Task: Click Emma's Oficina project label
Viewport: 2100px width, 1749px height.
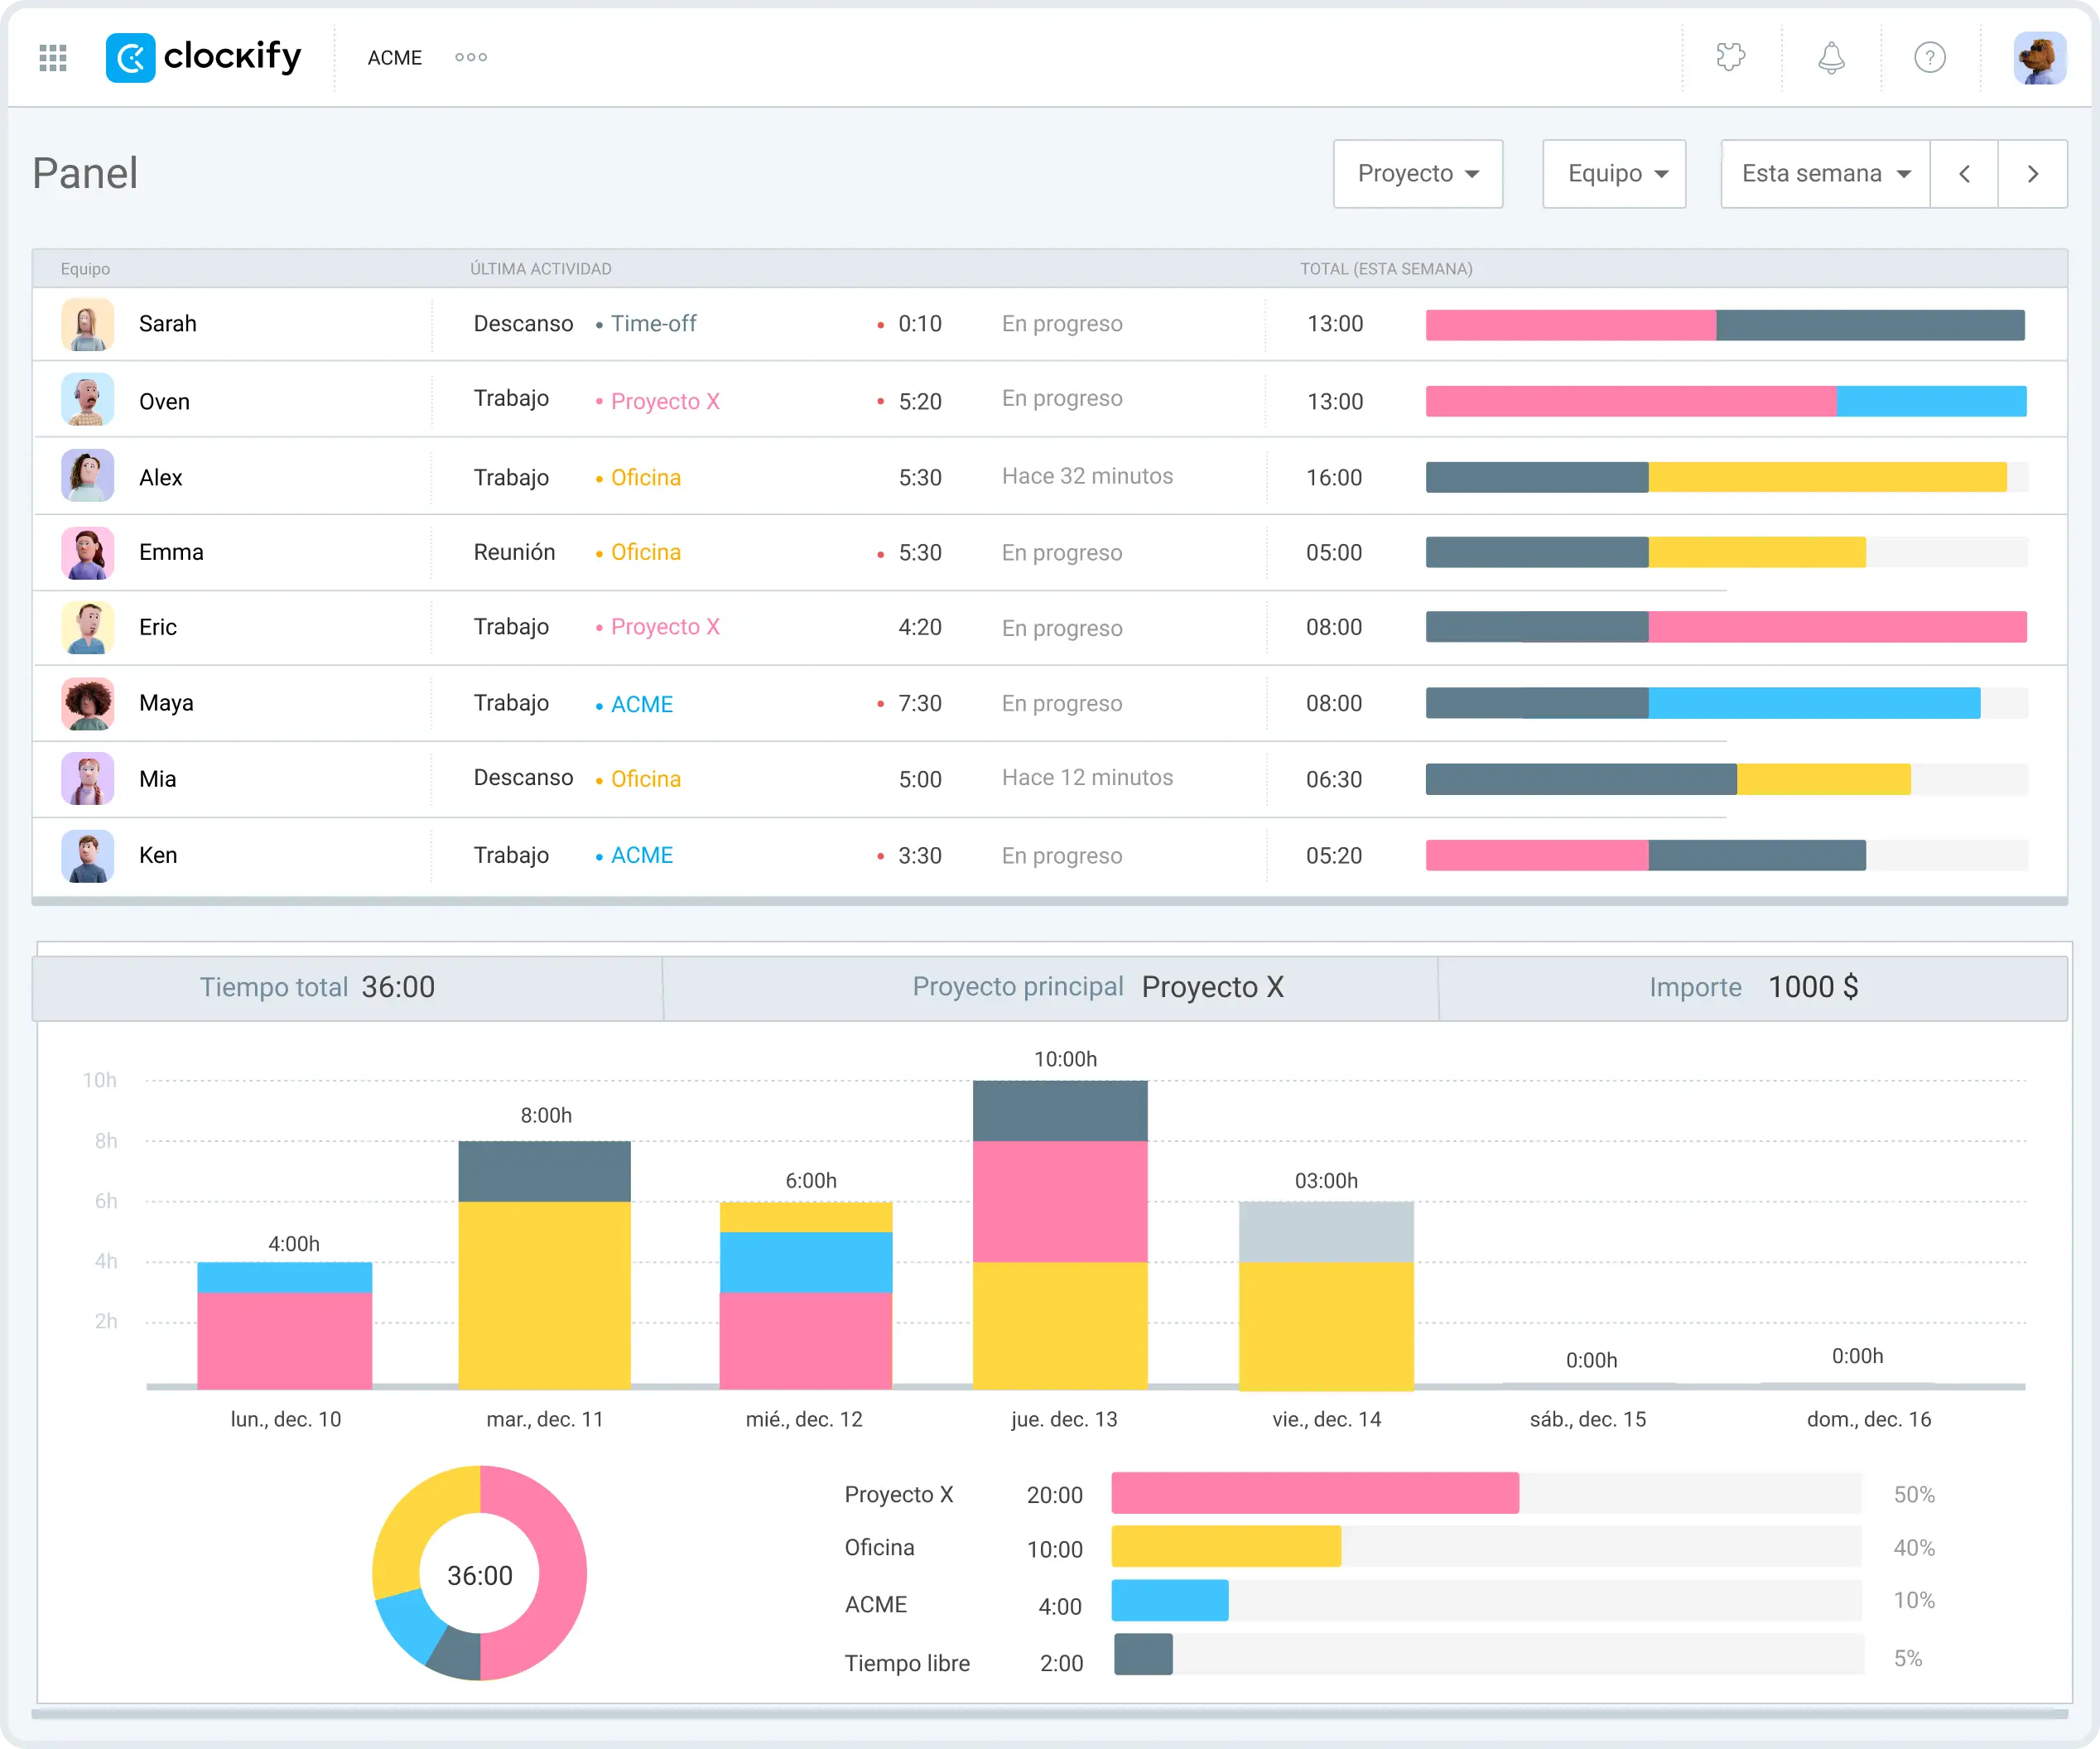Action: click(x=646, y=552)
